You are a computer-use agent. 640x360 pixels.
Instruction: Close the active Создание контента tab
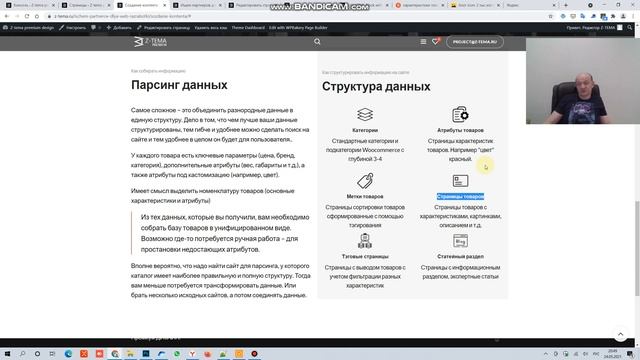coord(164,5)
